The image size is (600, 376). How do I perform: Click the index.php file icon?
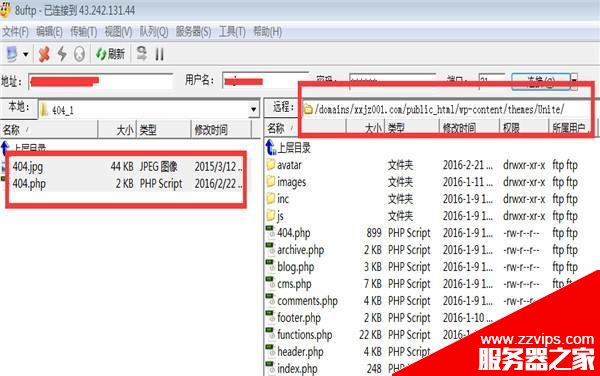click(x=271, y=368)
